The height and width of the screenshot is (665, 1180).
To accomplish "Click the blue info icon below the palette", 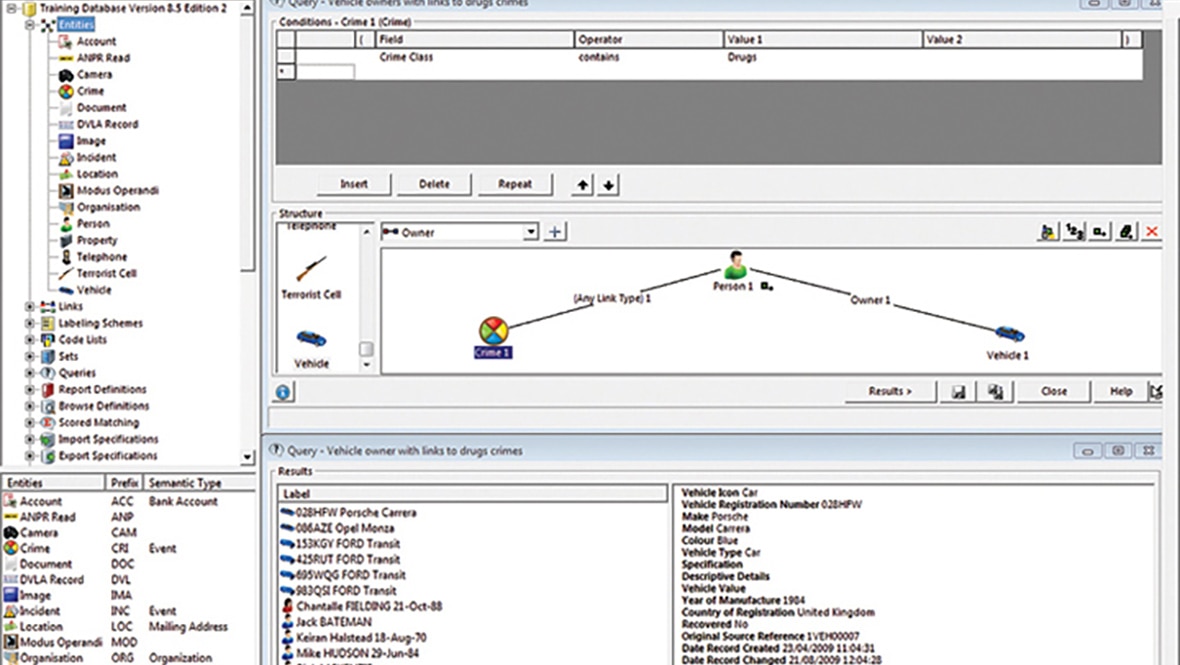I will point(283,393).
